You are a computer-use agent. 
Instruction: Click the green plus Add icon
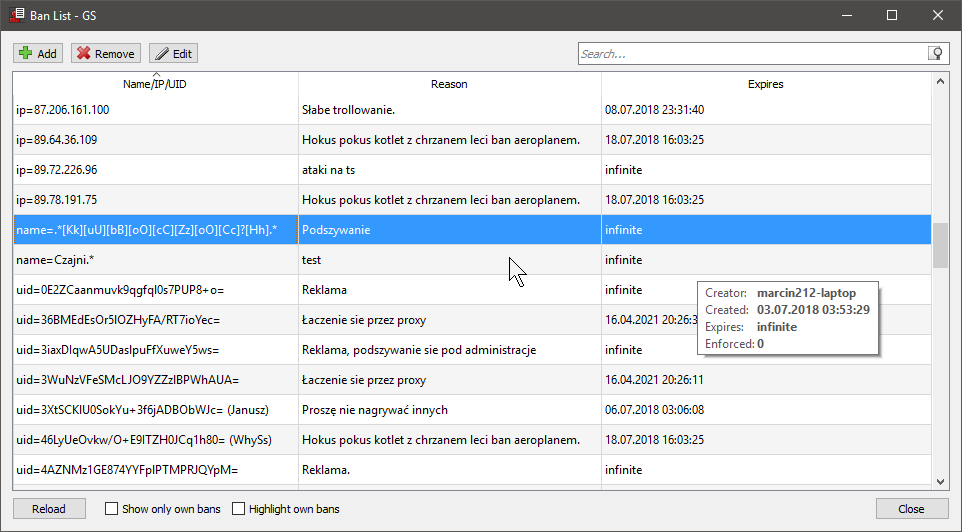click(25, 54)
